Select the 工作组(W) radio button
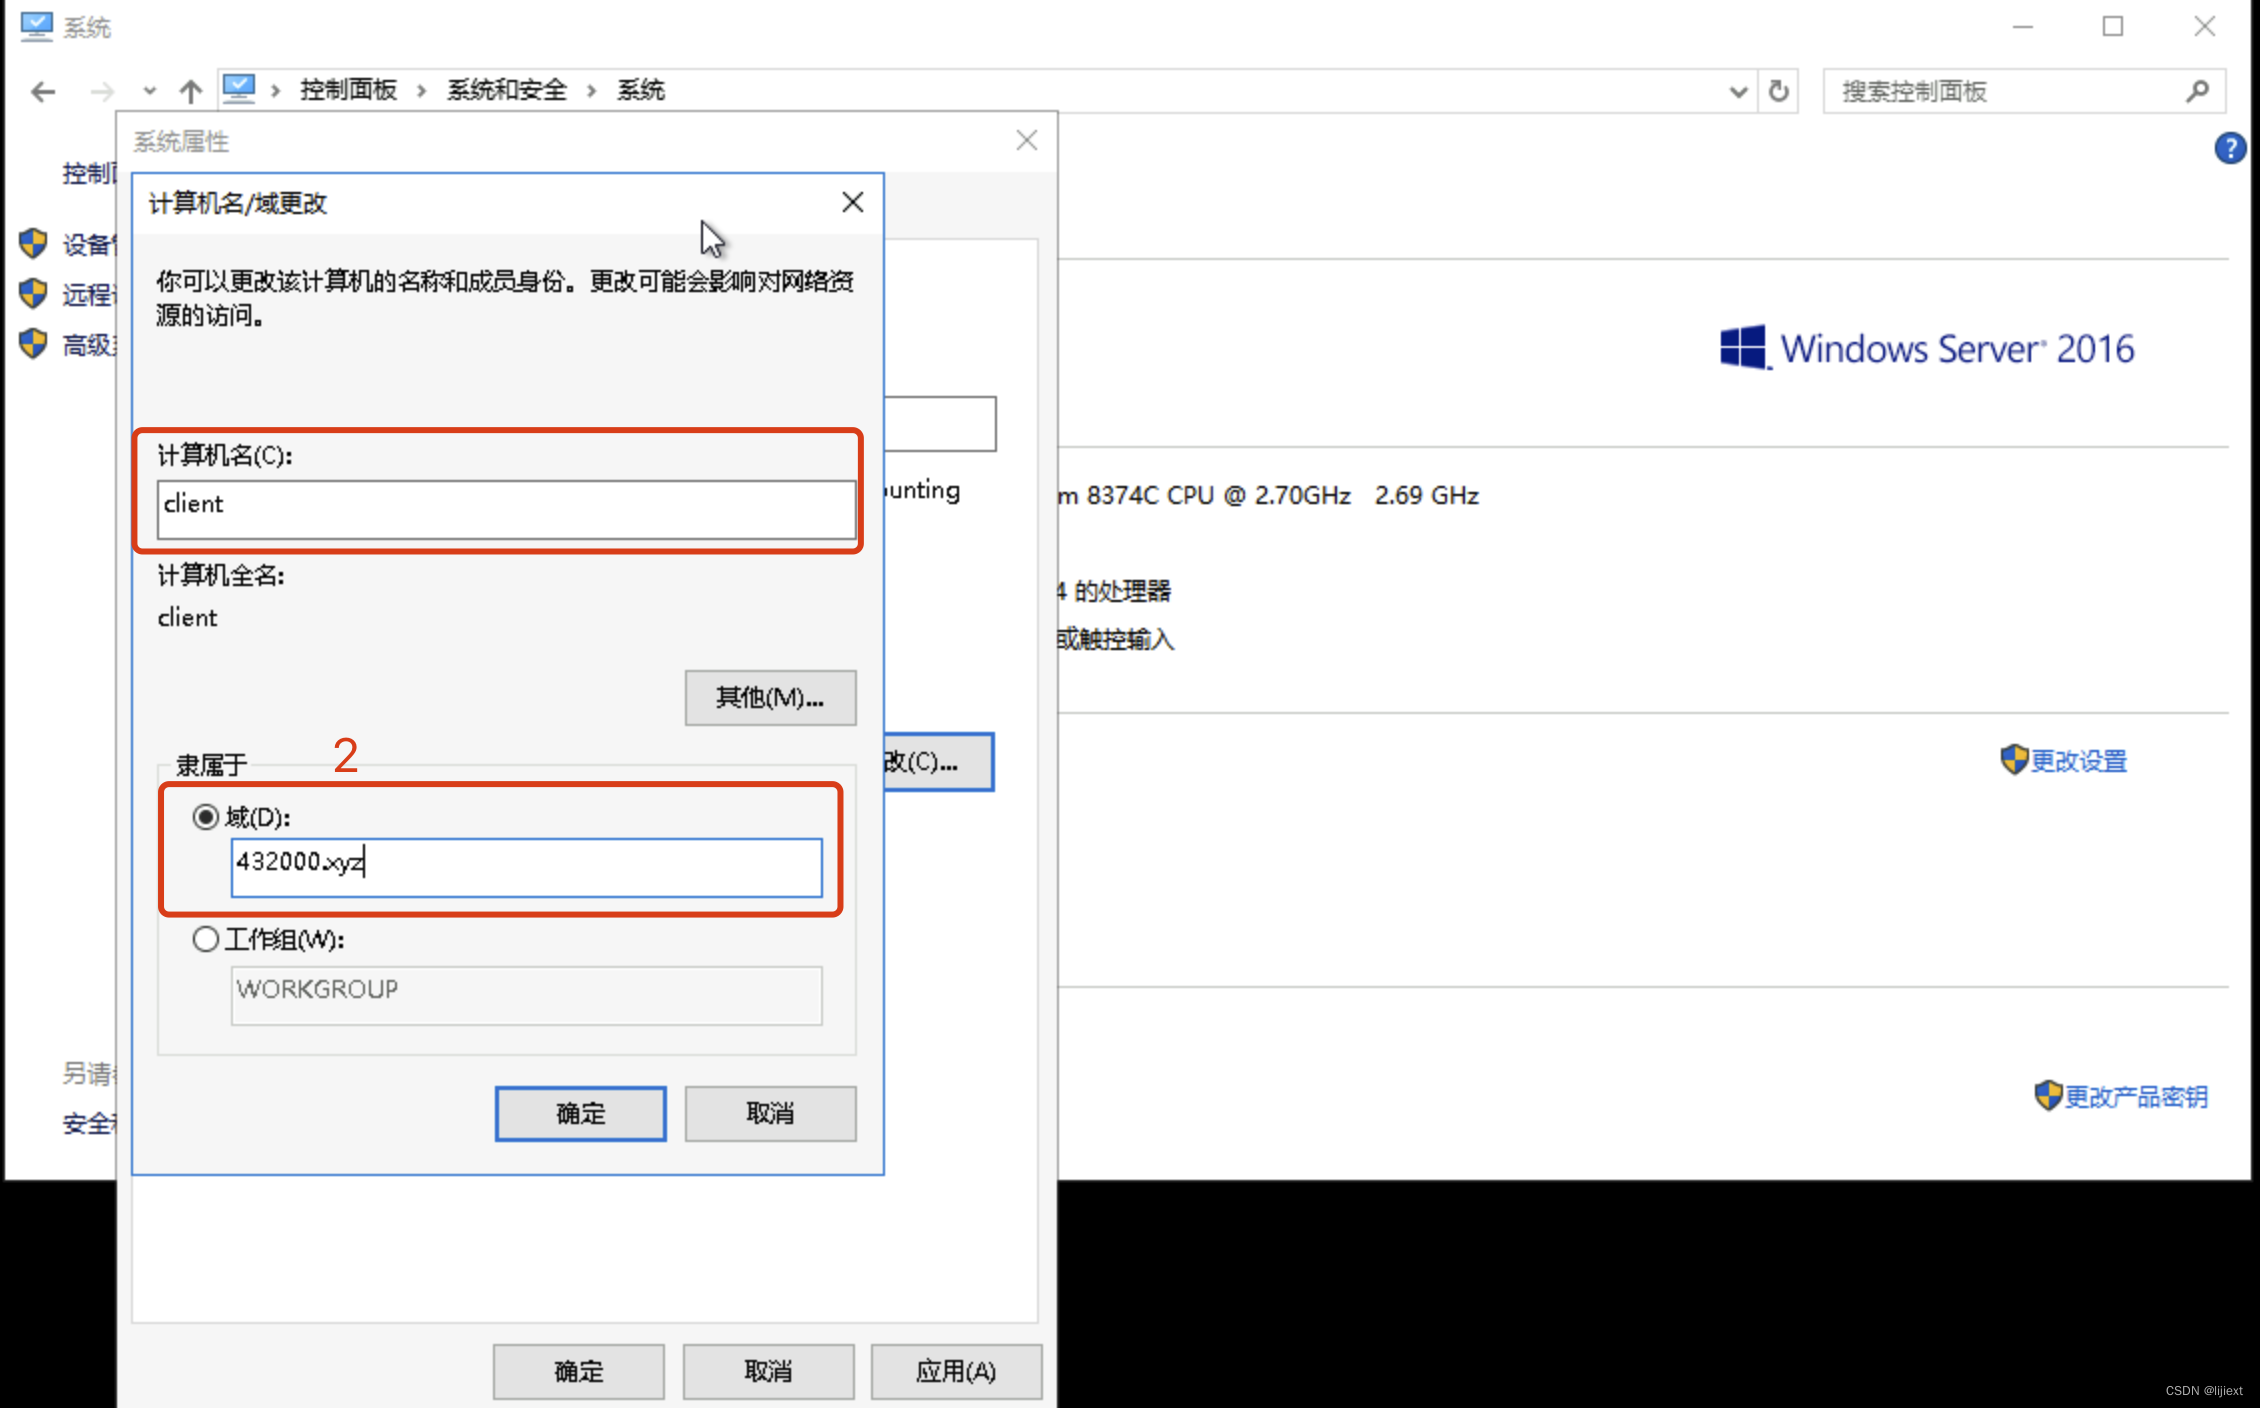 coord(205,939)
